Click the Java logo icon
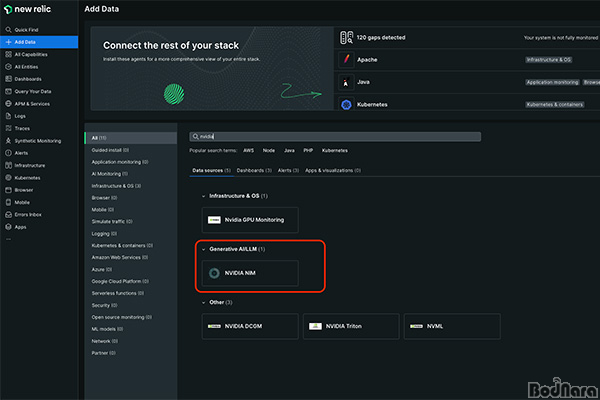The image size is (600, 400). click(x=346, y=82)
